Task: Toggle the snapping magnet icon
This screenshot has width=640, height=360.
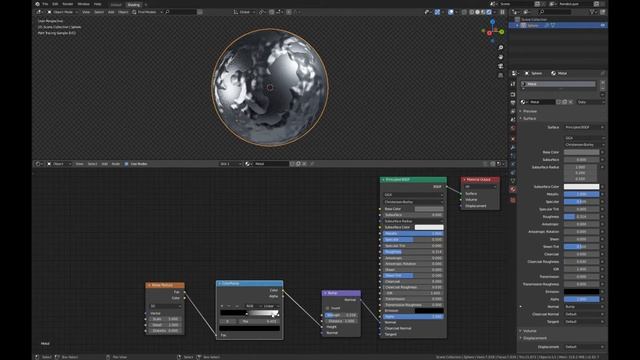Action: pyautogui.click(x=272, y=12)
